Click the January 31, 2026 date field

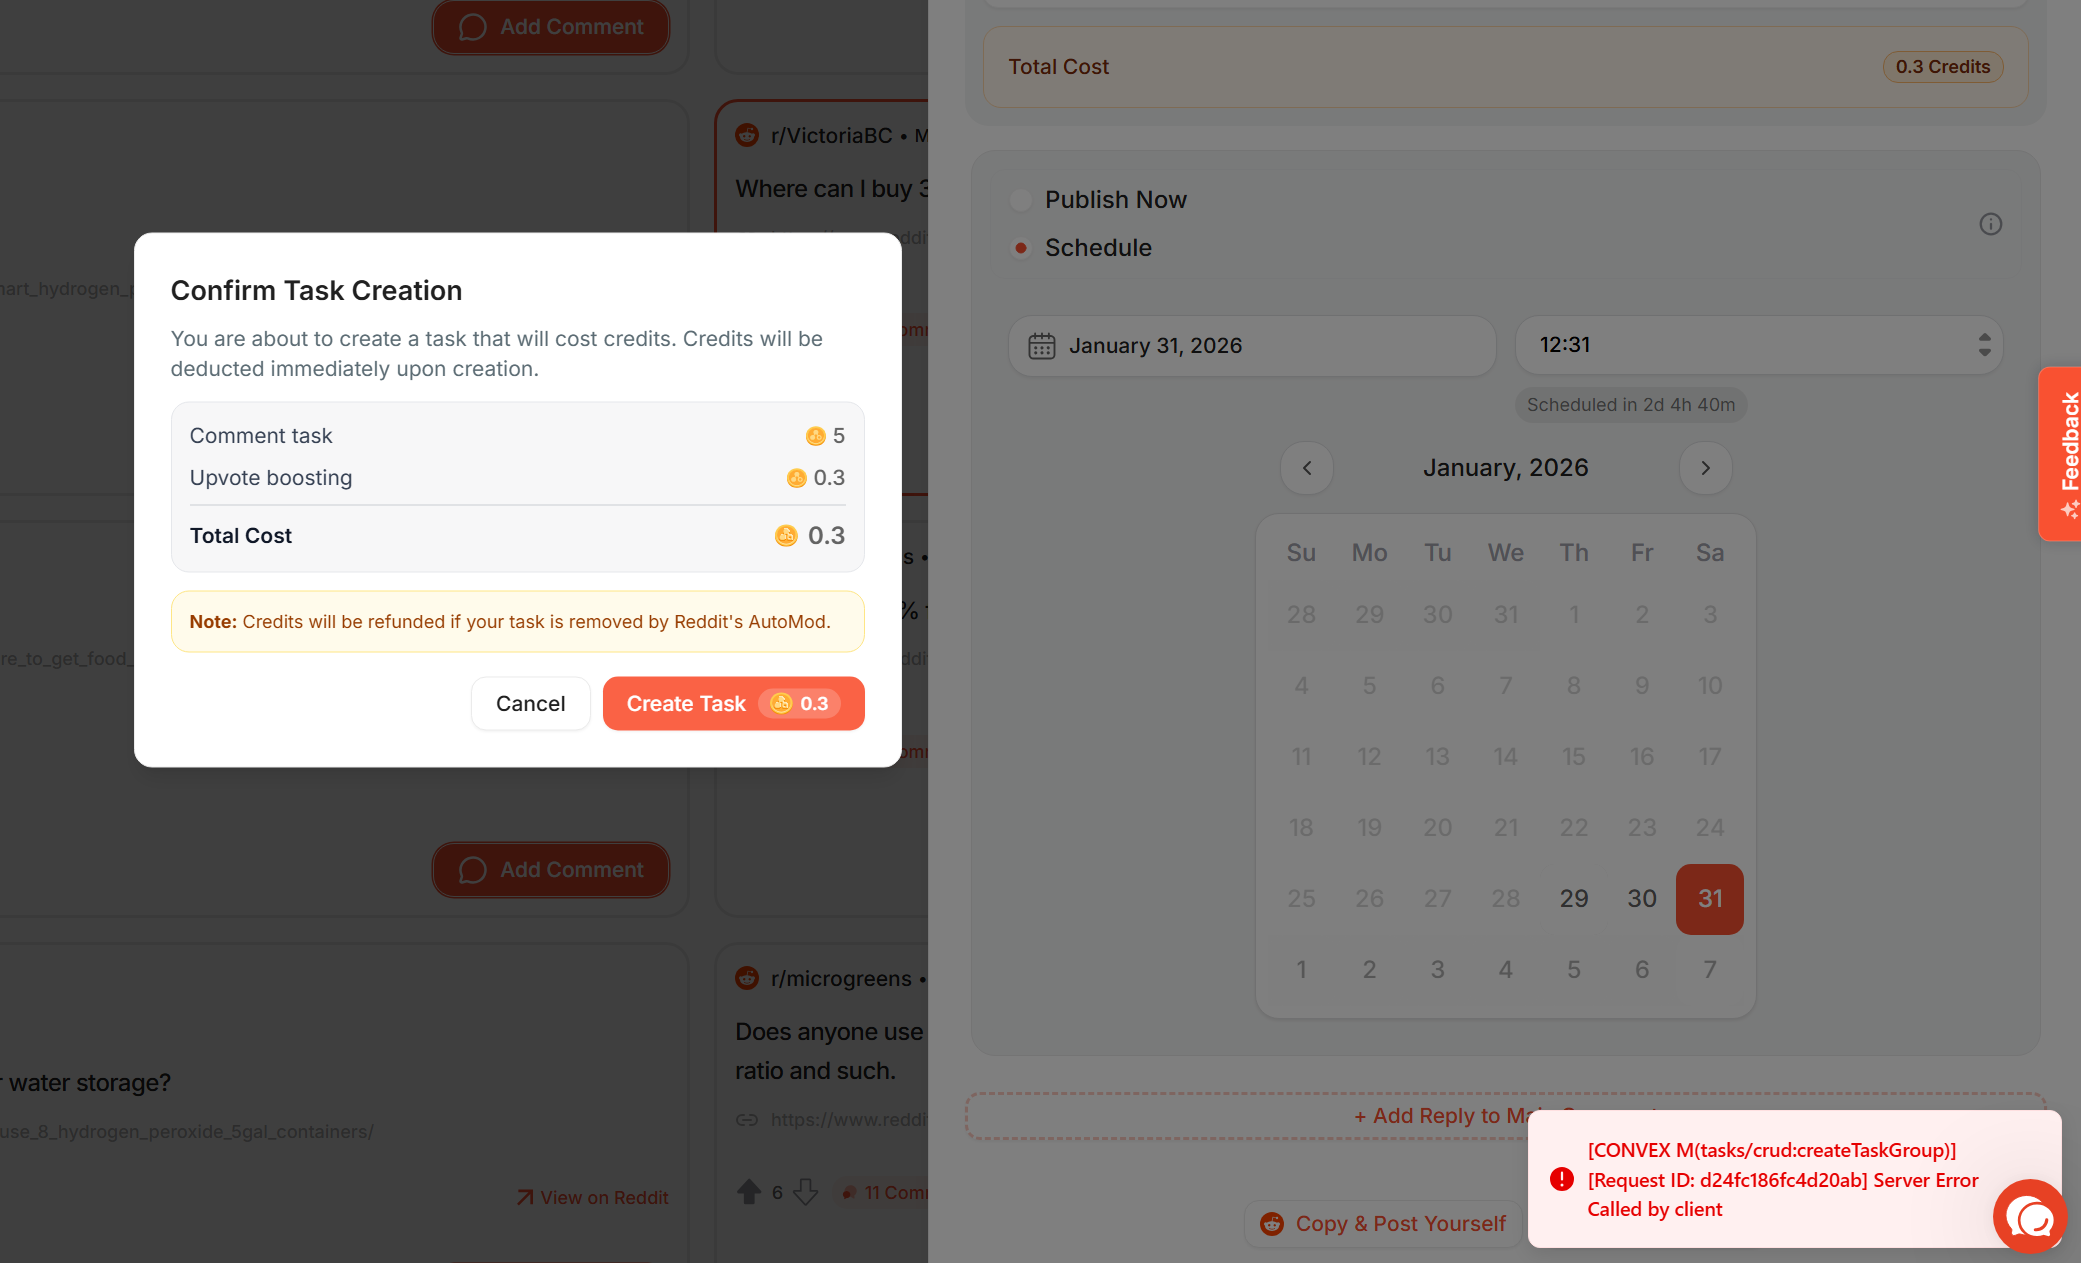point(1252,346)
